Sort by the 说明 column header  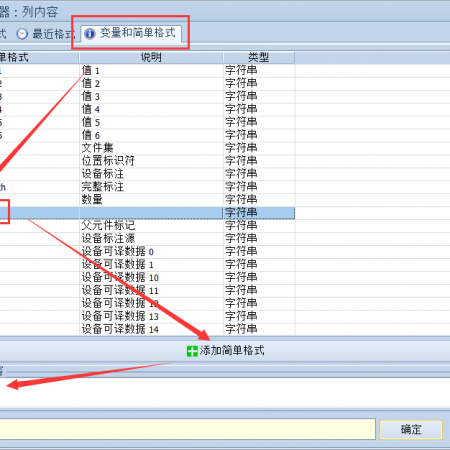[151, 57]
